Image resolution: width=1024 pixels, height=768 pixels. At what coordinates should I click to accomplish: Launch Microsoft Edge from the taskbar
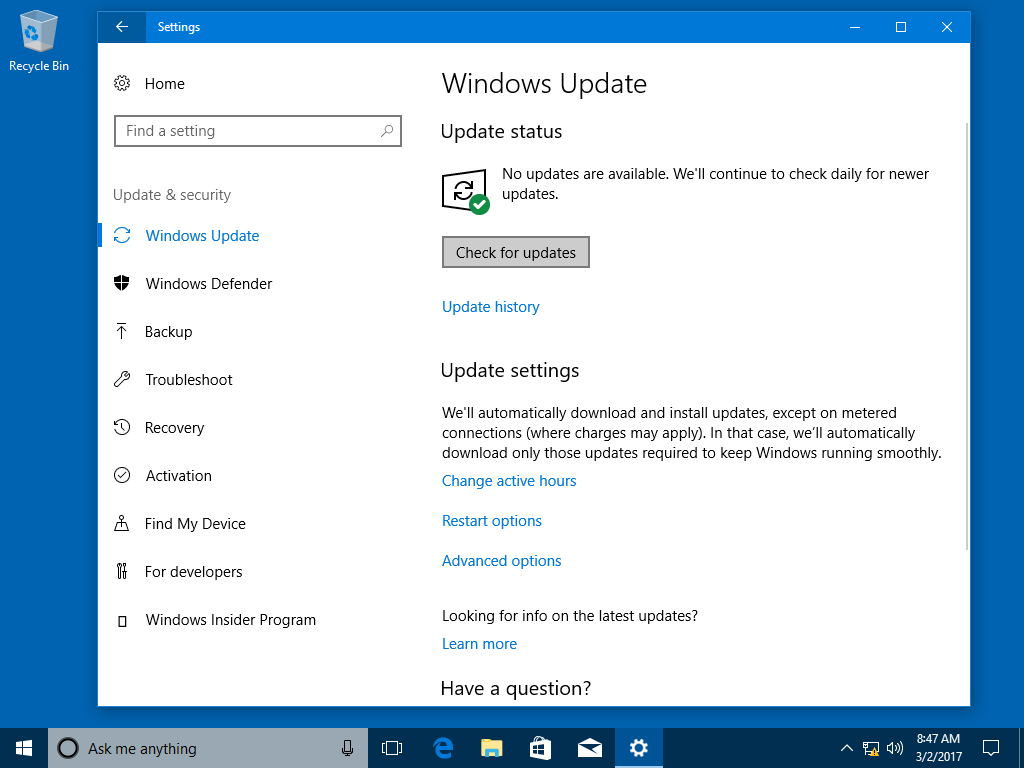pyautogui.click(x=442, y=747)
